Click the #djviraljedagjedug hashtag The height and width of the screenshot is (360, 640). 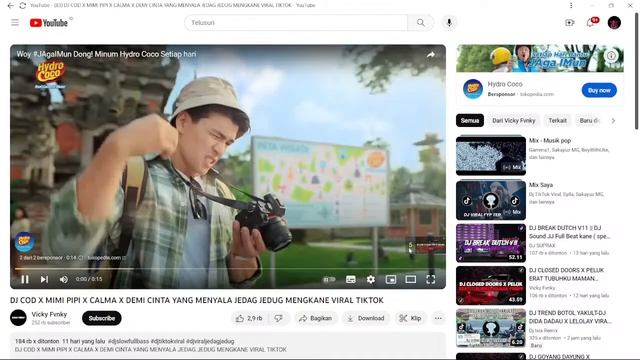coord(210,341)
